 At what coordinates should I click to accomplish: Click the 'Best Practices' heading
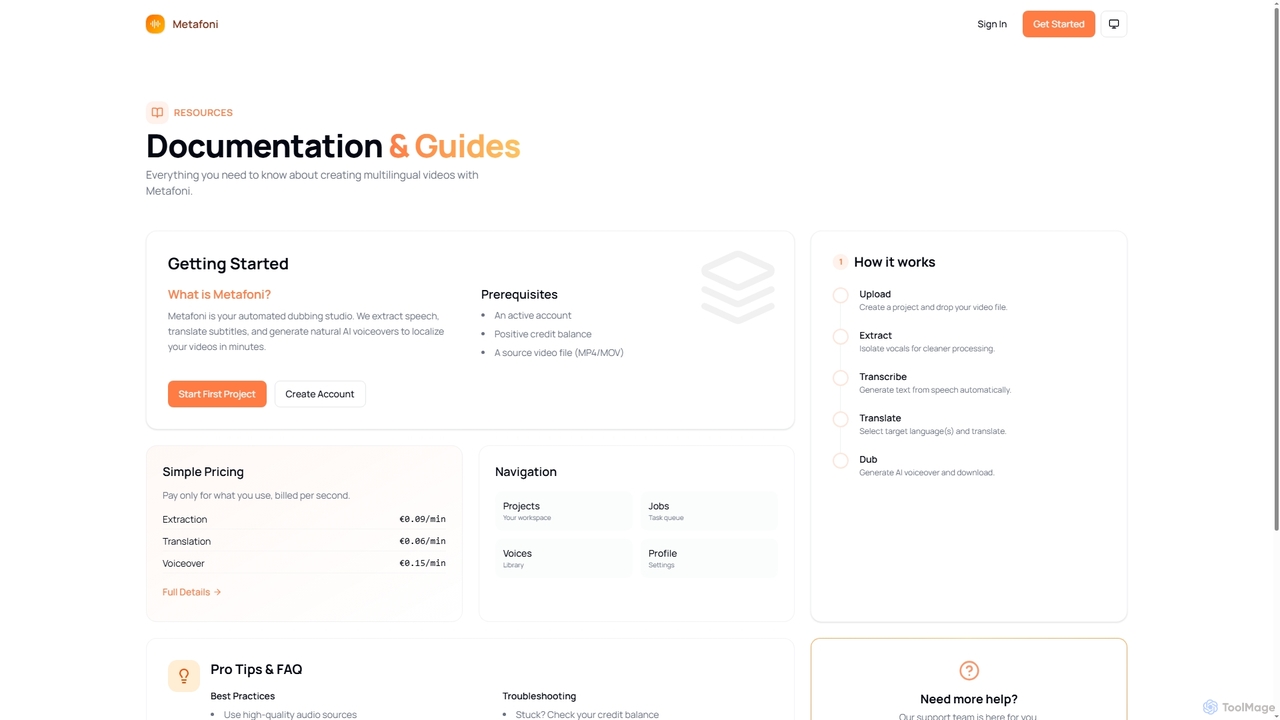click(242, 696)
